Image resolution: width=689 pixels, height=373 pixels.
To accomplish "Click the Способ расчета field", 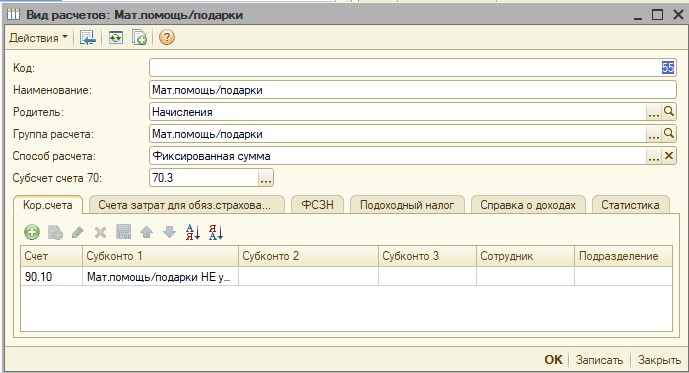I will pyautogui.click(x=398, y=156).
